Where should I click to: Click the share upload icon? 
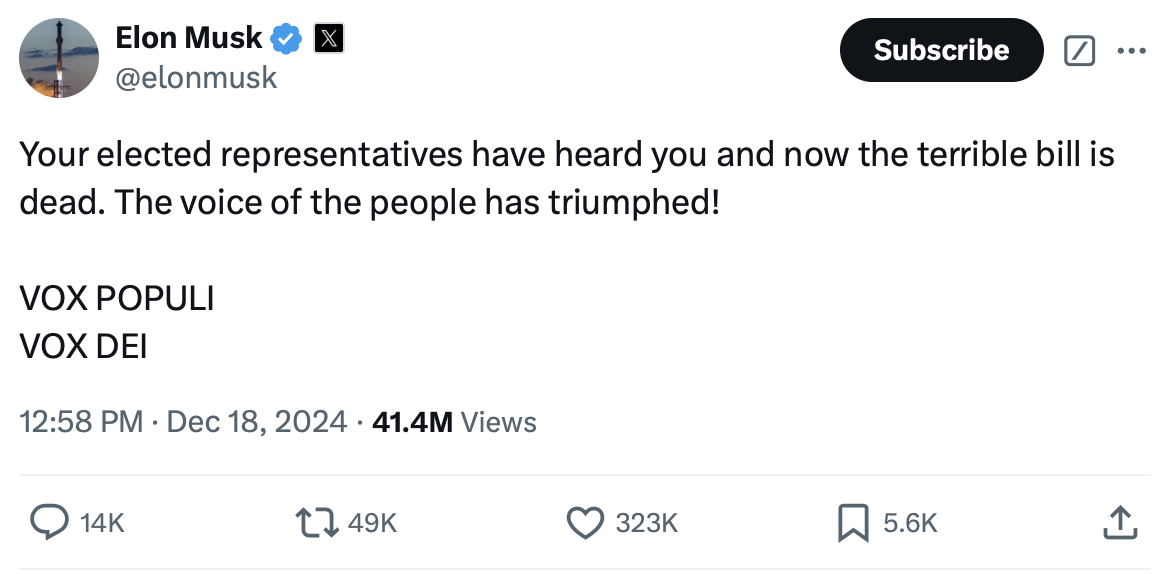pyautogui.click(x=1119, y=521)
